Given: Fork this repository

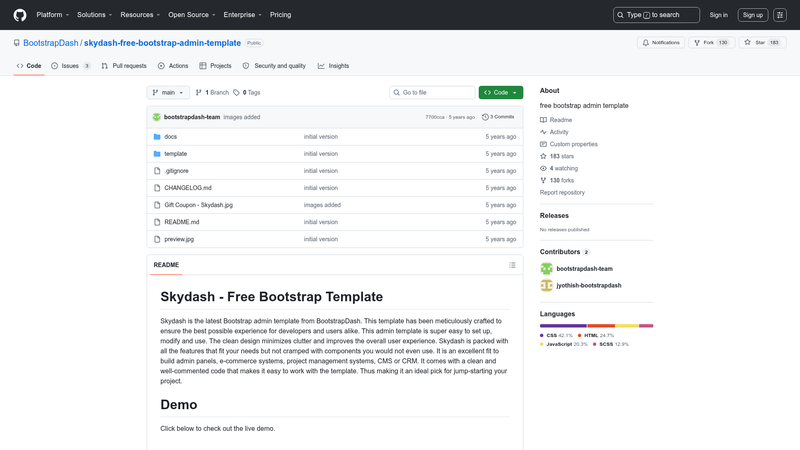Looking at the screenshot, I should pos(711,42).
